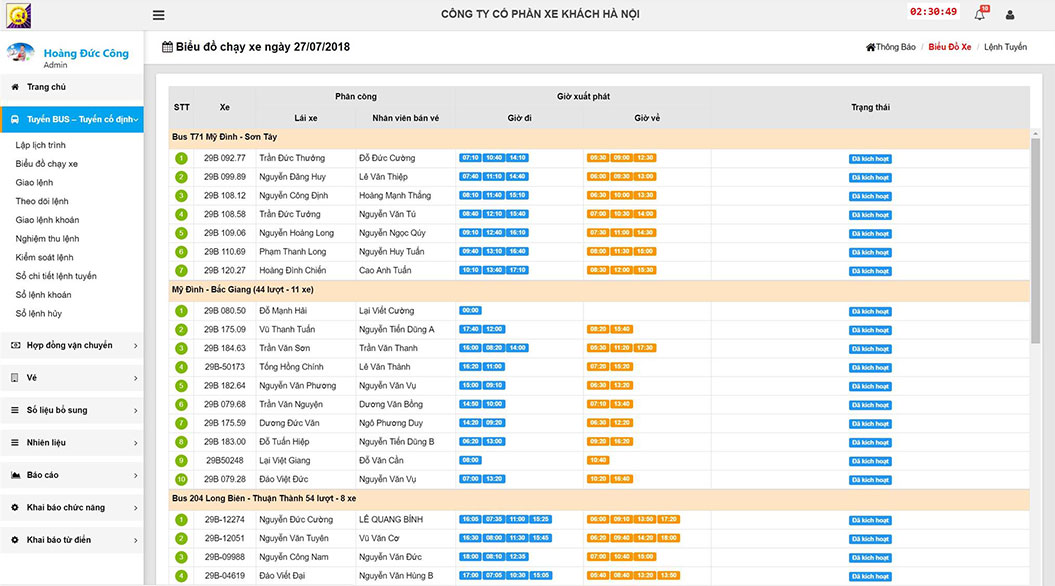Click row number badge for 29B 092.77
This screenshot has width=1055, height=586.
pos(181,158)
